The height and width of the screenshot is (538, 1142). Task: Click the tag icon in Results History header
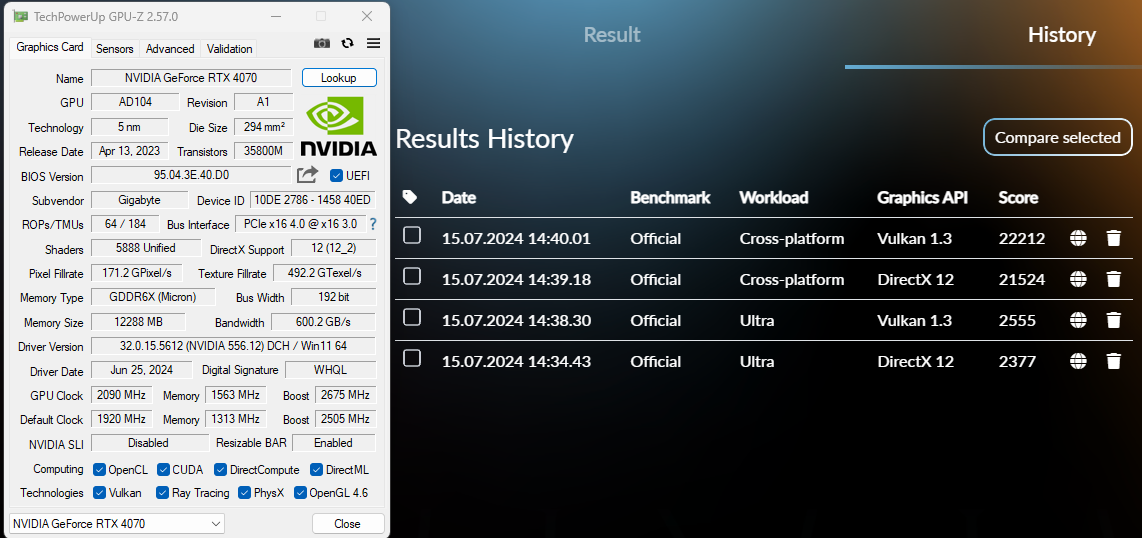click(x=410, y=197)
